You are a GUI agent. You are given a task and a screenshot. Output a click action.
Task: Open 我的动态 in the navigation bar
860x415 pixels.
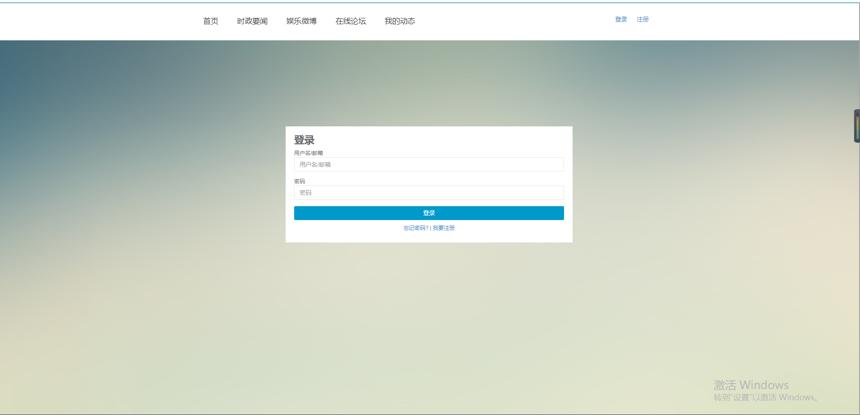click(x=400, y=21)
